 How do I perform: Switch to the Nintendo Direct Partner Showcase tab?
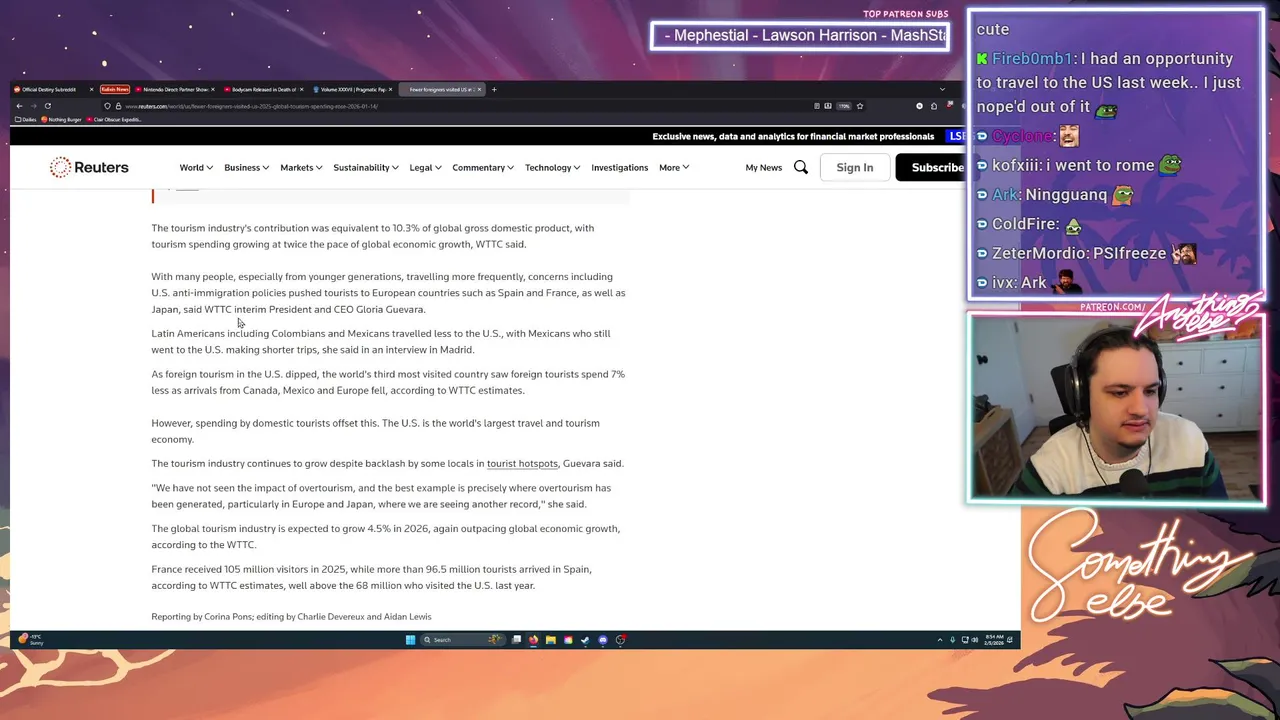[x=176, y=89]
